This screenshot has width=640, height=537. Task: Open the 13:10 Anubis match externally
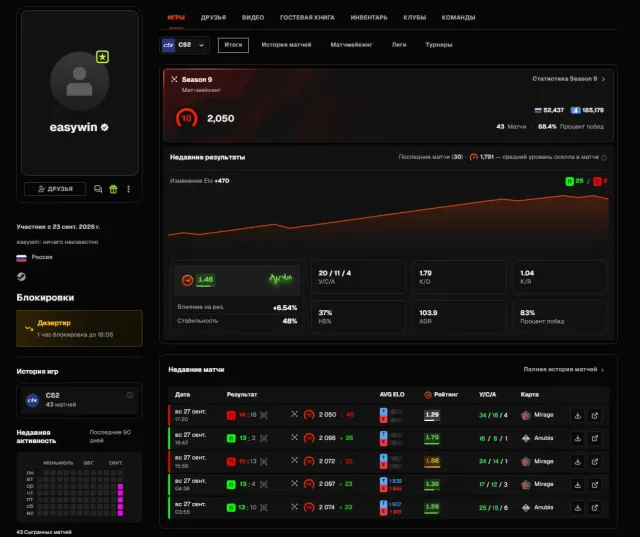click(x=595, y=508)
